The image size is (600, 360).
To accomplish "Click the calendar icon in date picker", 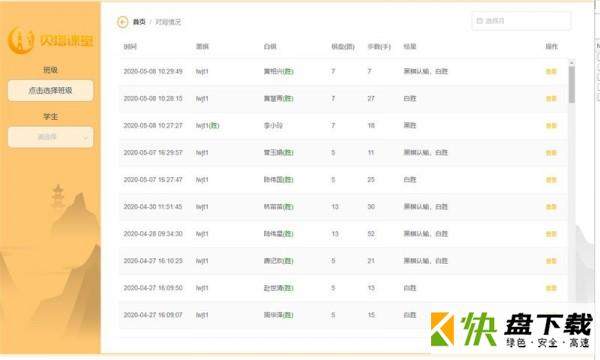I will click(x=479, y=21).
